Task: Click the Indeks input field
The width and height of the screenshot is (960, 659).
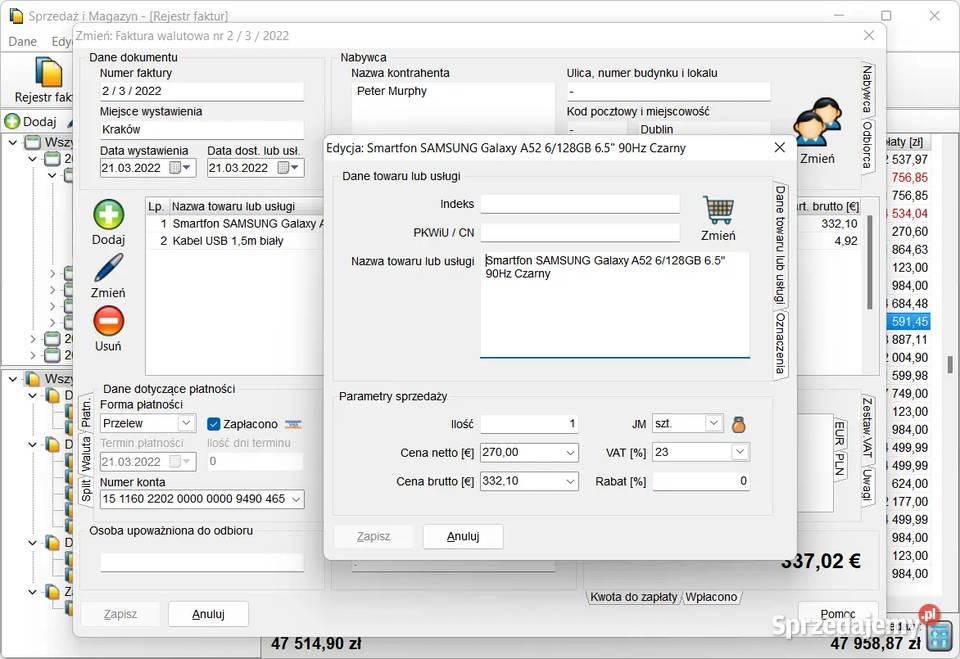Action: 579,204
